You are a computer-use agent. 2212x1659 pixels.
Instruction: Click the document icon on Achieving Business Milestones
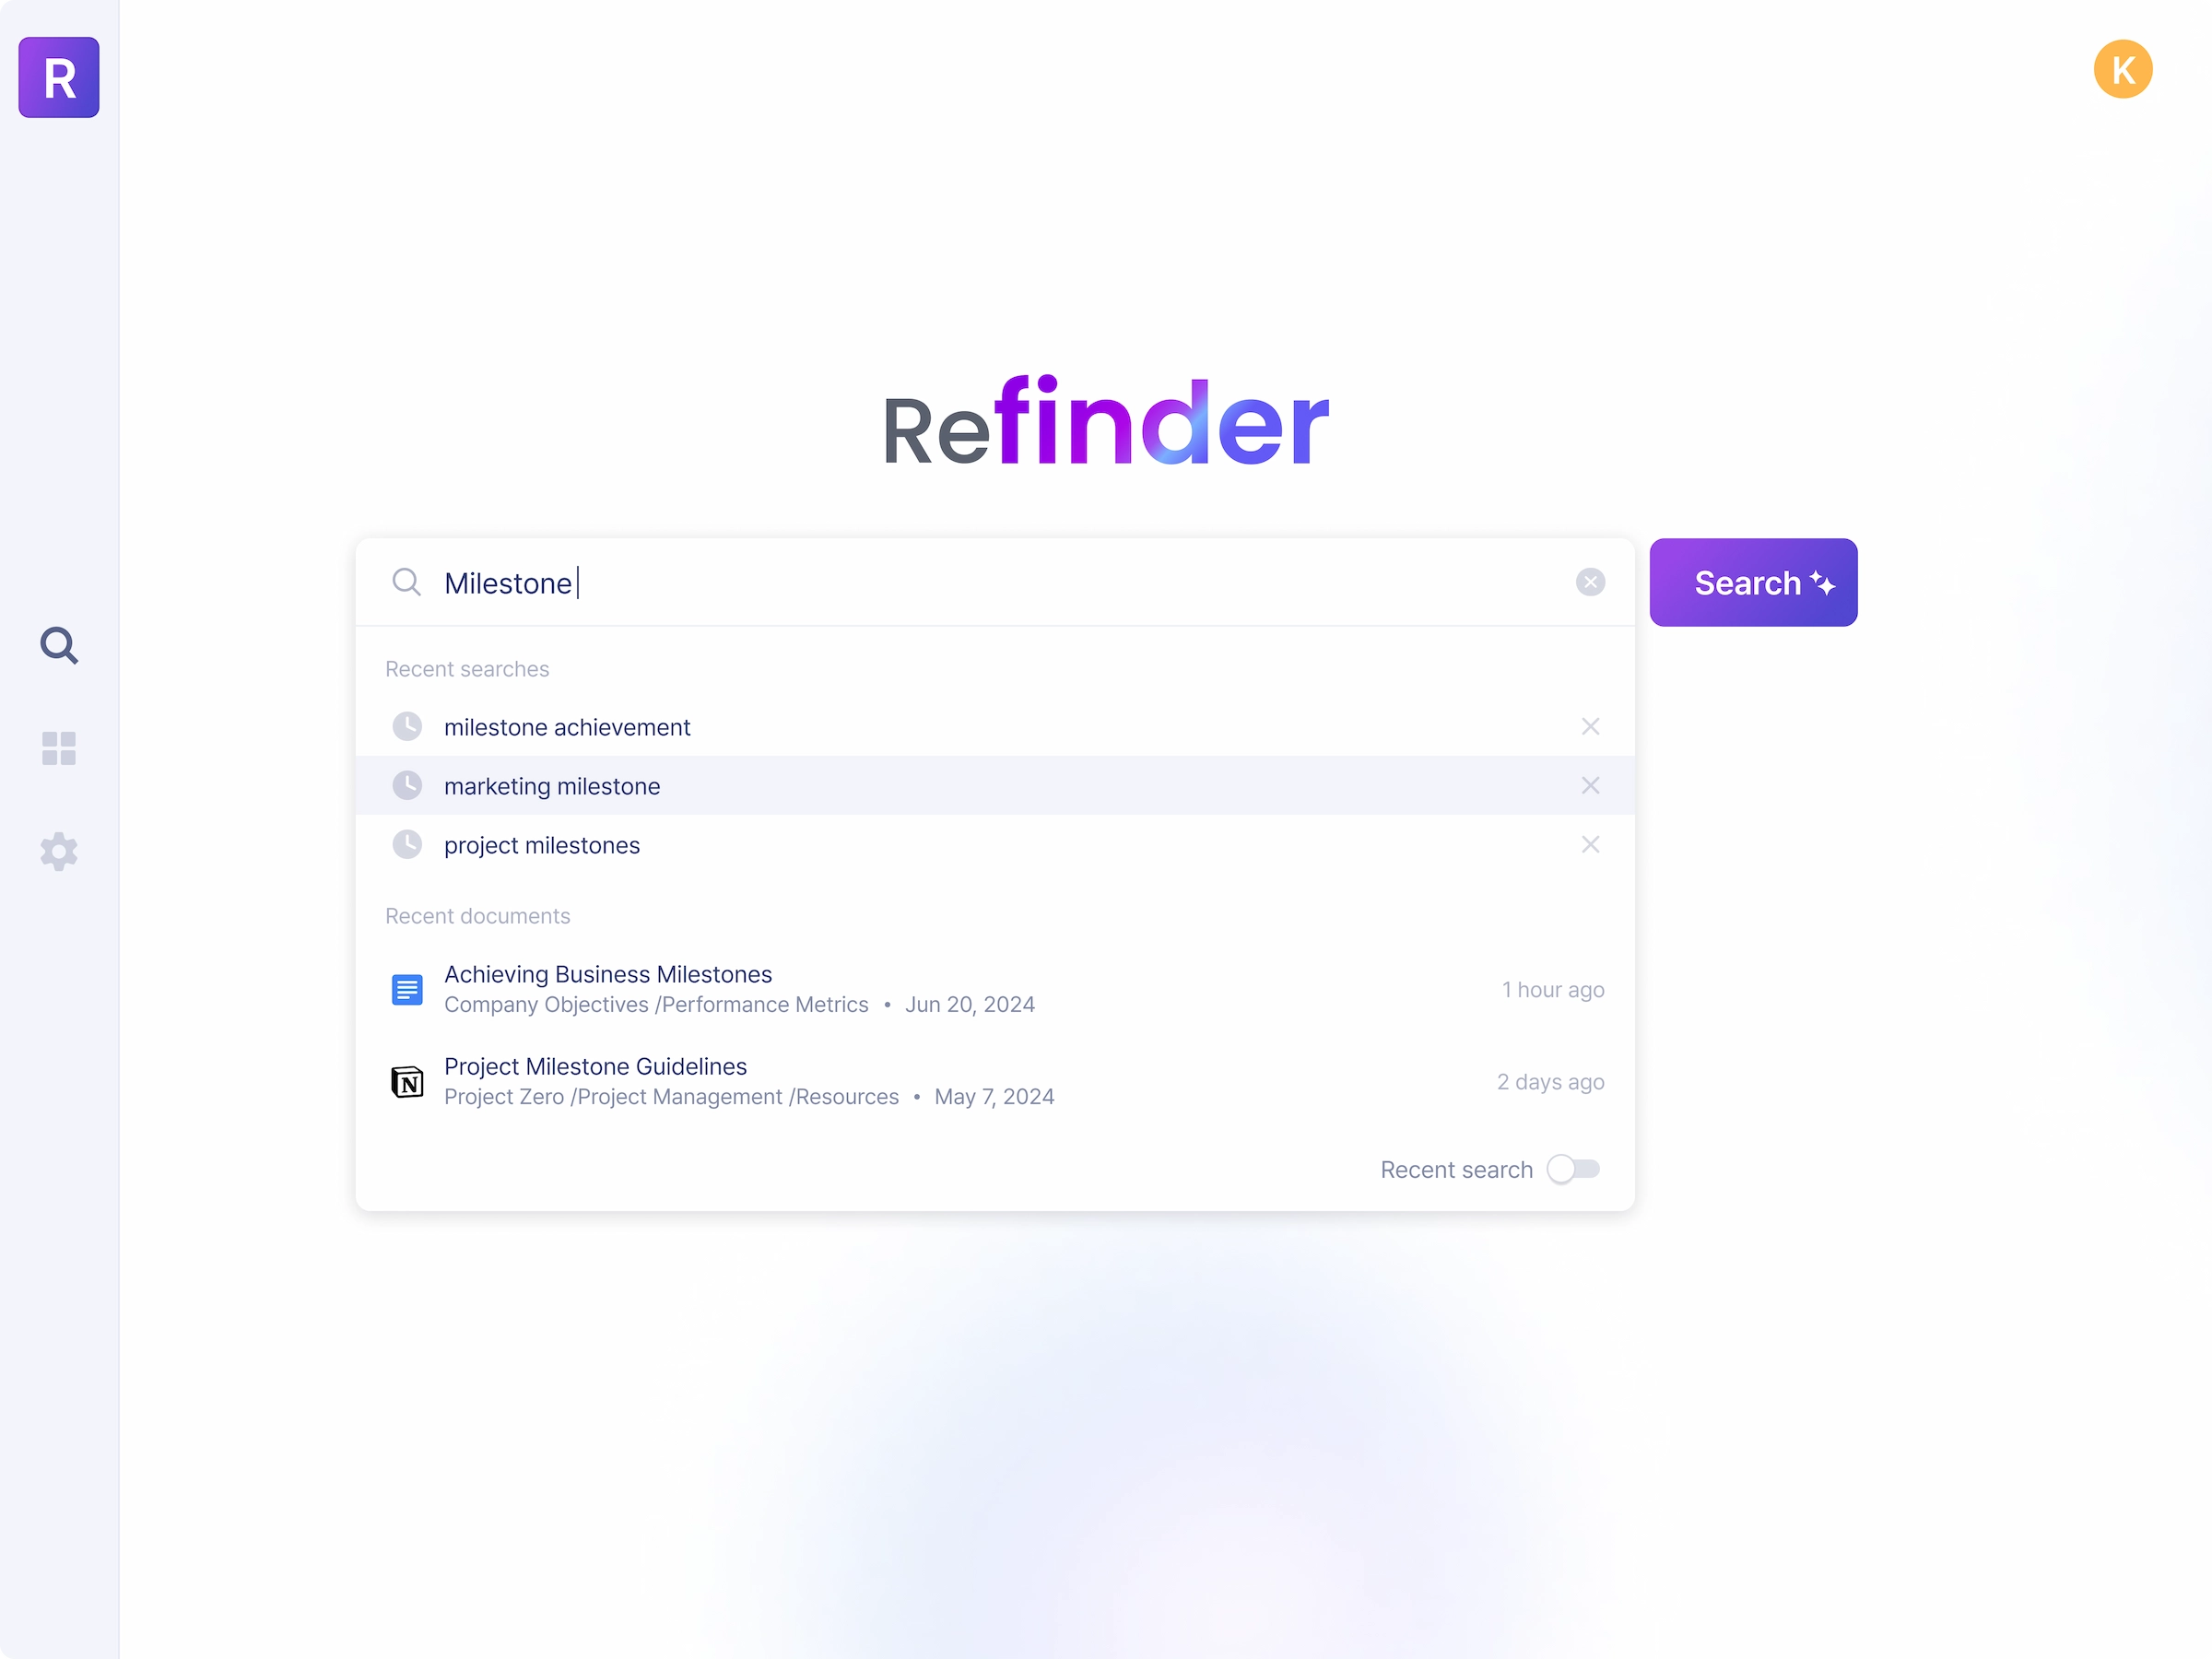point(406,990)
